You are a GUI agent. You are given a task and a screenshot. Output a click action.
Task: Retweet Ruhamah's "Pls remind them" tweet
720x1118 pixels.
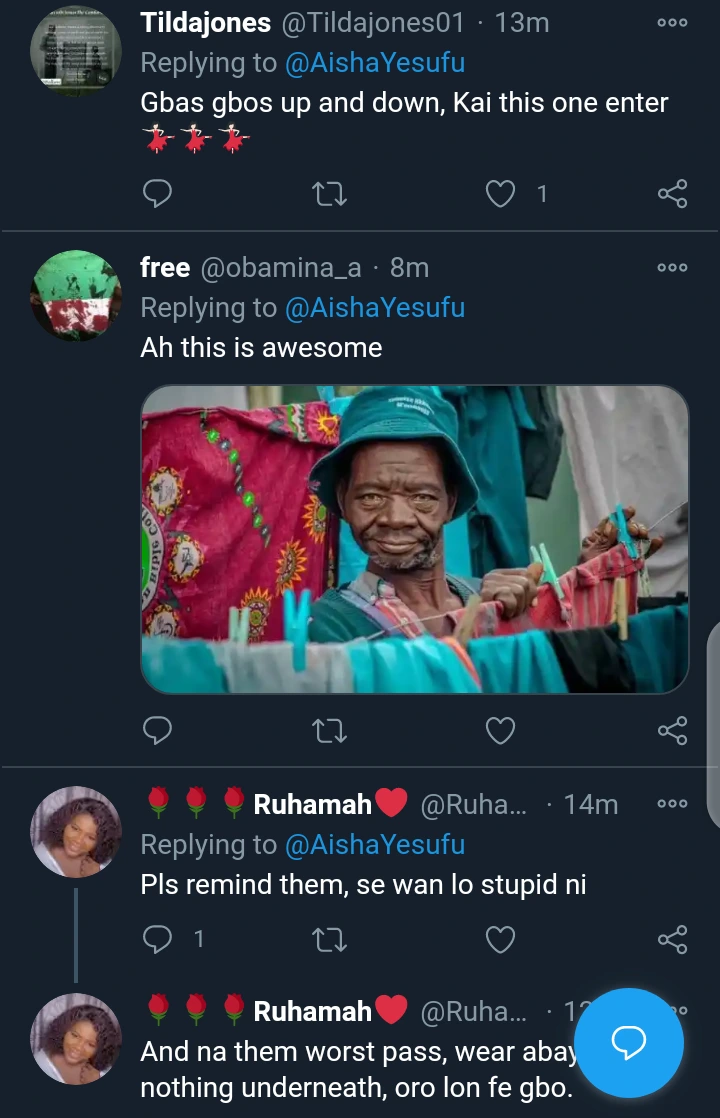tap(329, 938)
